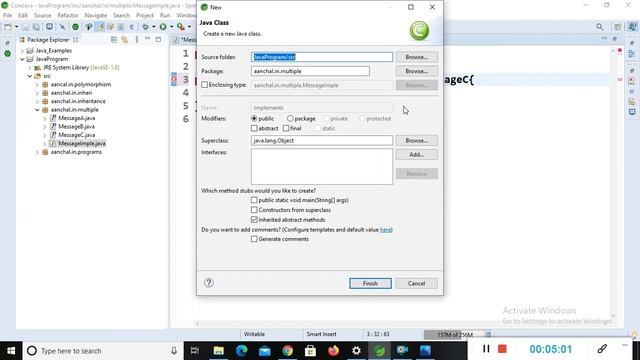Collapse the JavaProgram project
This screenshot has height=360, width=640.
[x=22, y=59]
